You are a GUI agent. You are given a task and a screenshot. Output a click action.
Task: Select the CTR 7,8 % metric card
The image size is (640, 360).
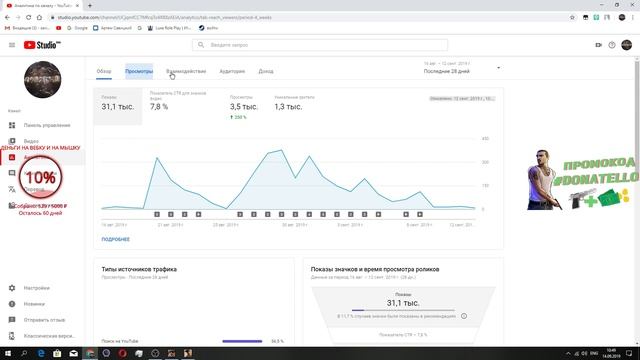coord(182,106)
